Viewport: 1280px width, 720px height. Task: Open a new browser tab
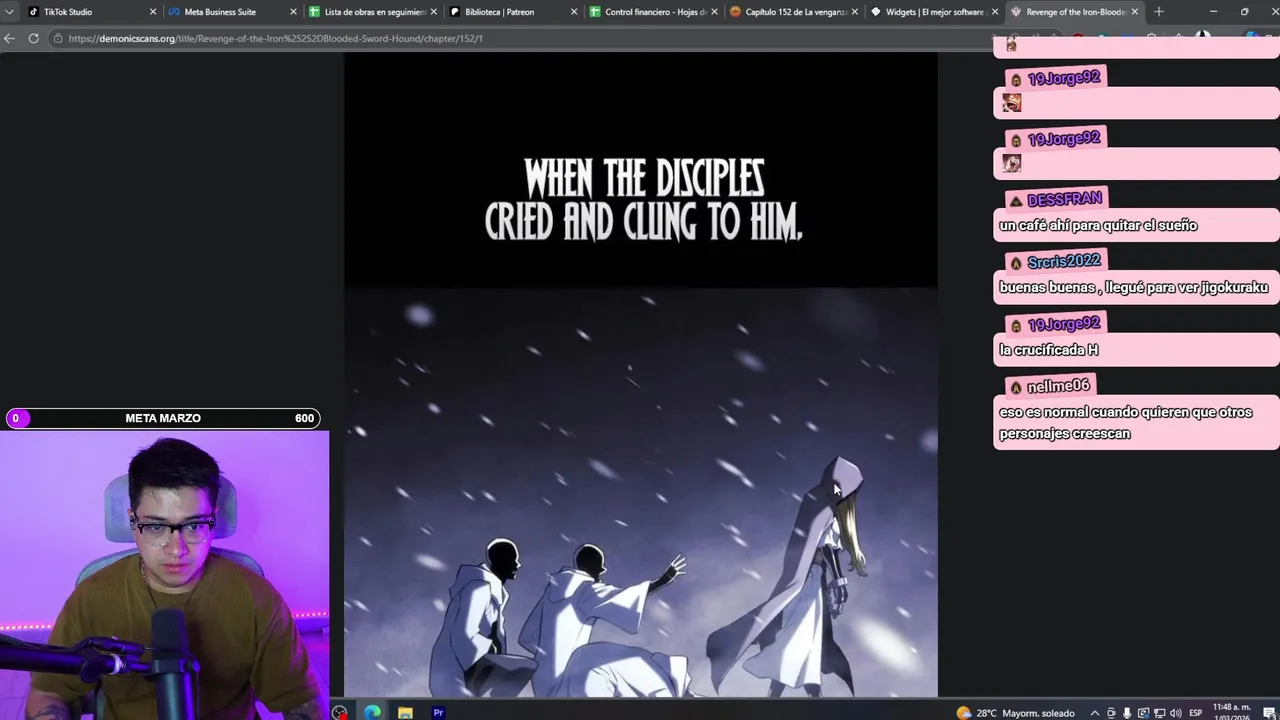point(1159,12)
